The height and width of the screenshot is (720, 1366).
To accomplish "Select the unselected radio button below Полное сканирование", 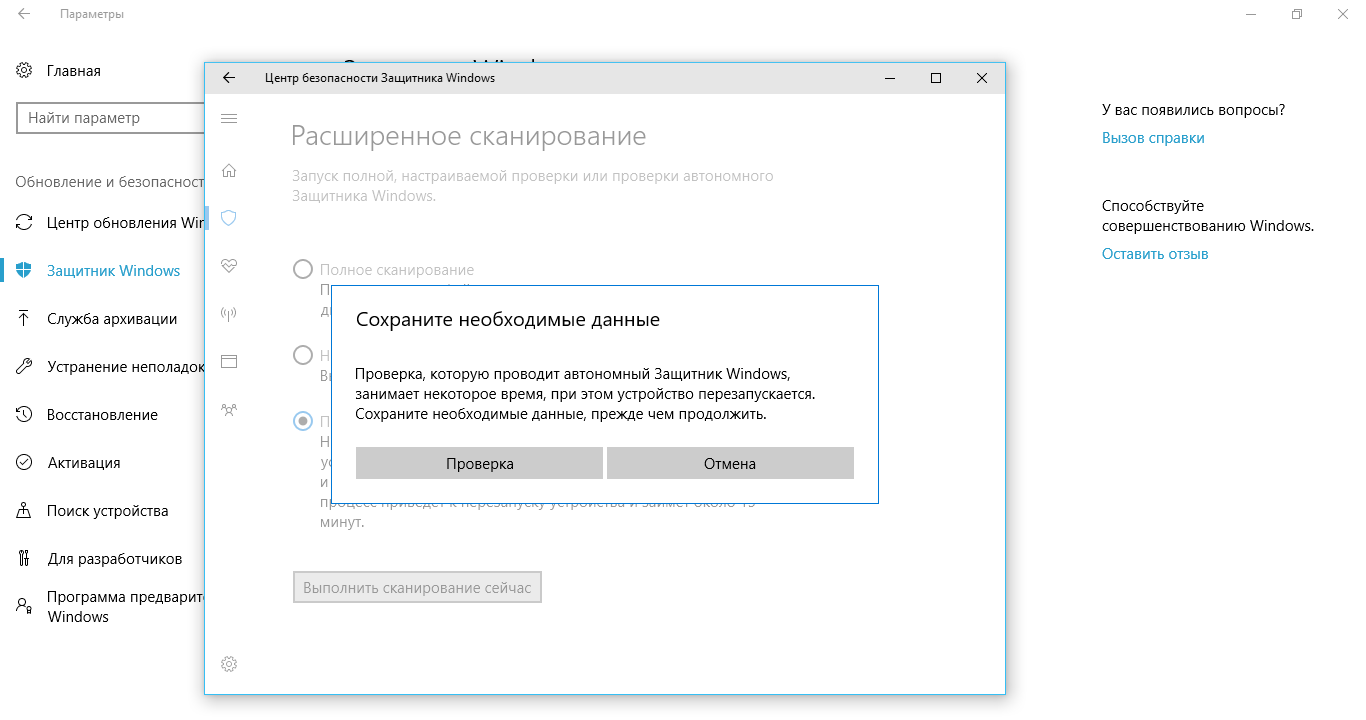I will tap(302, 355).
